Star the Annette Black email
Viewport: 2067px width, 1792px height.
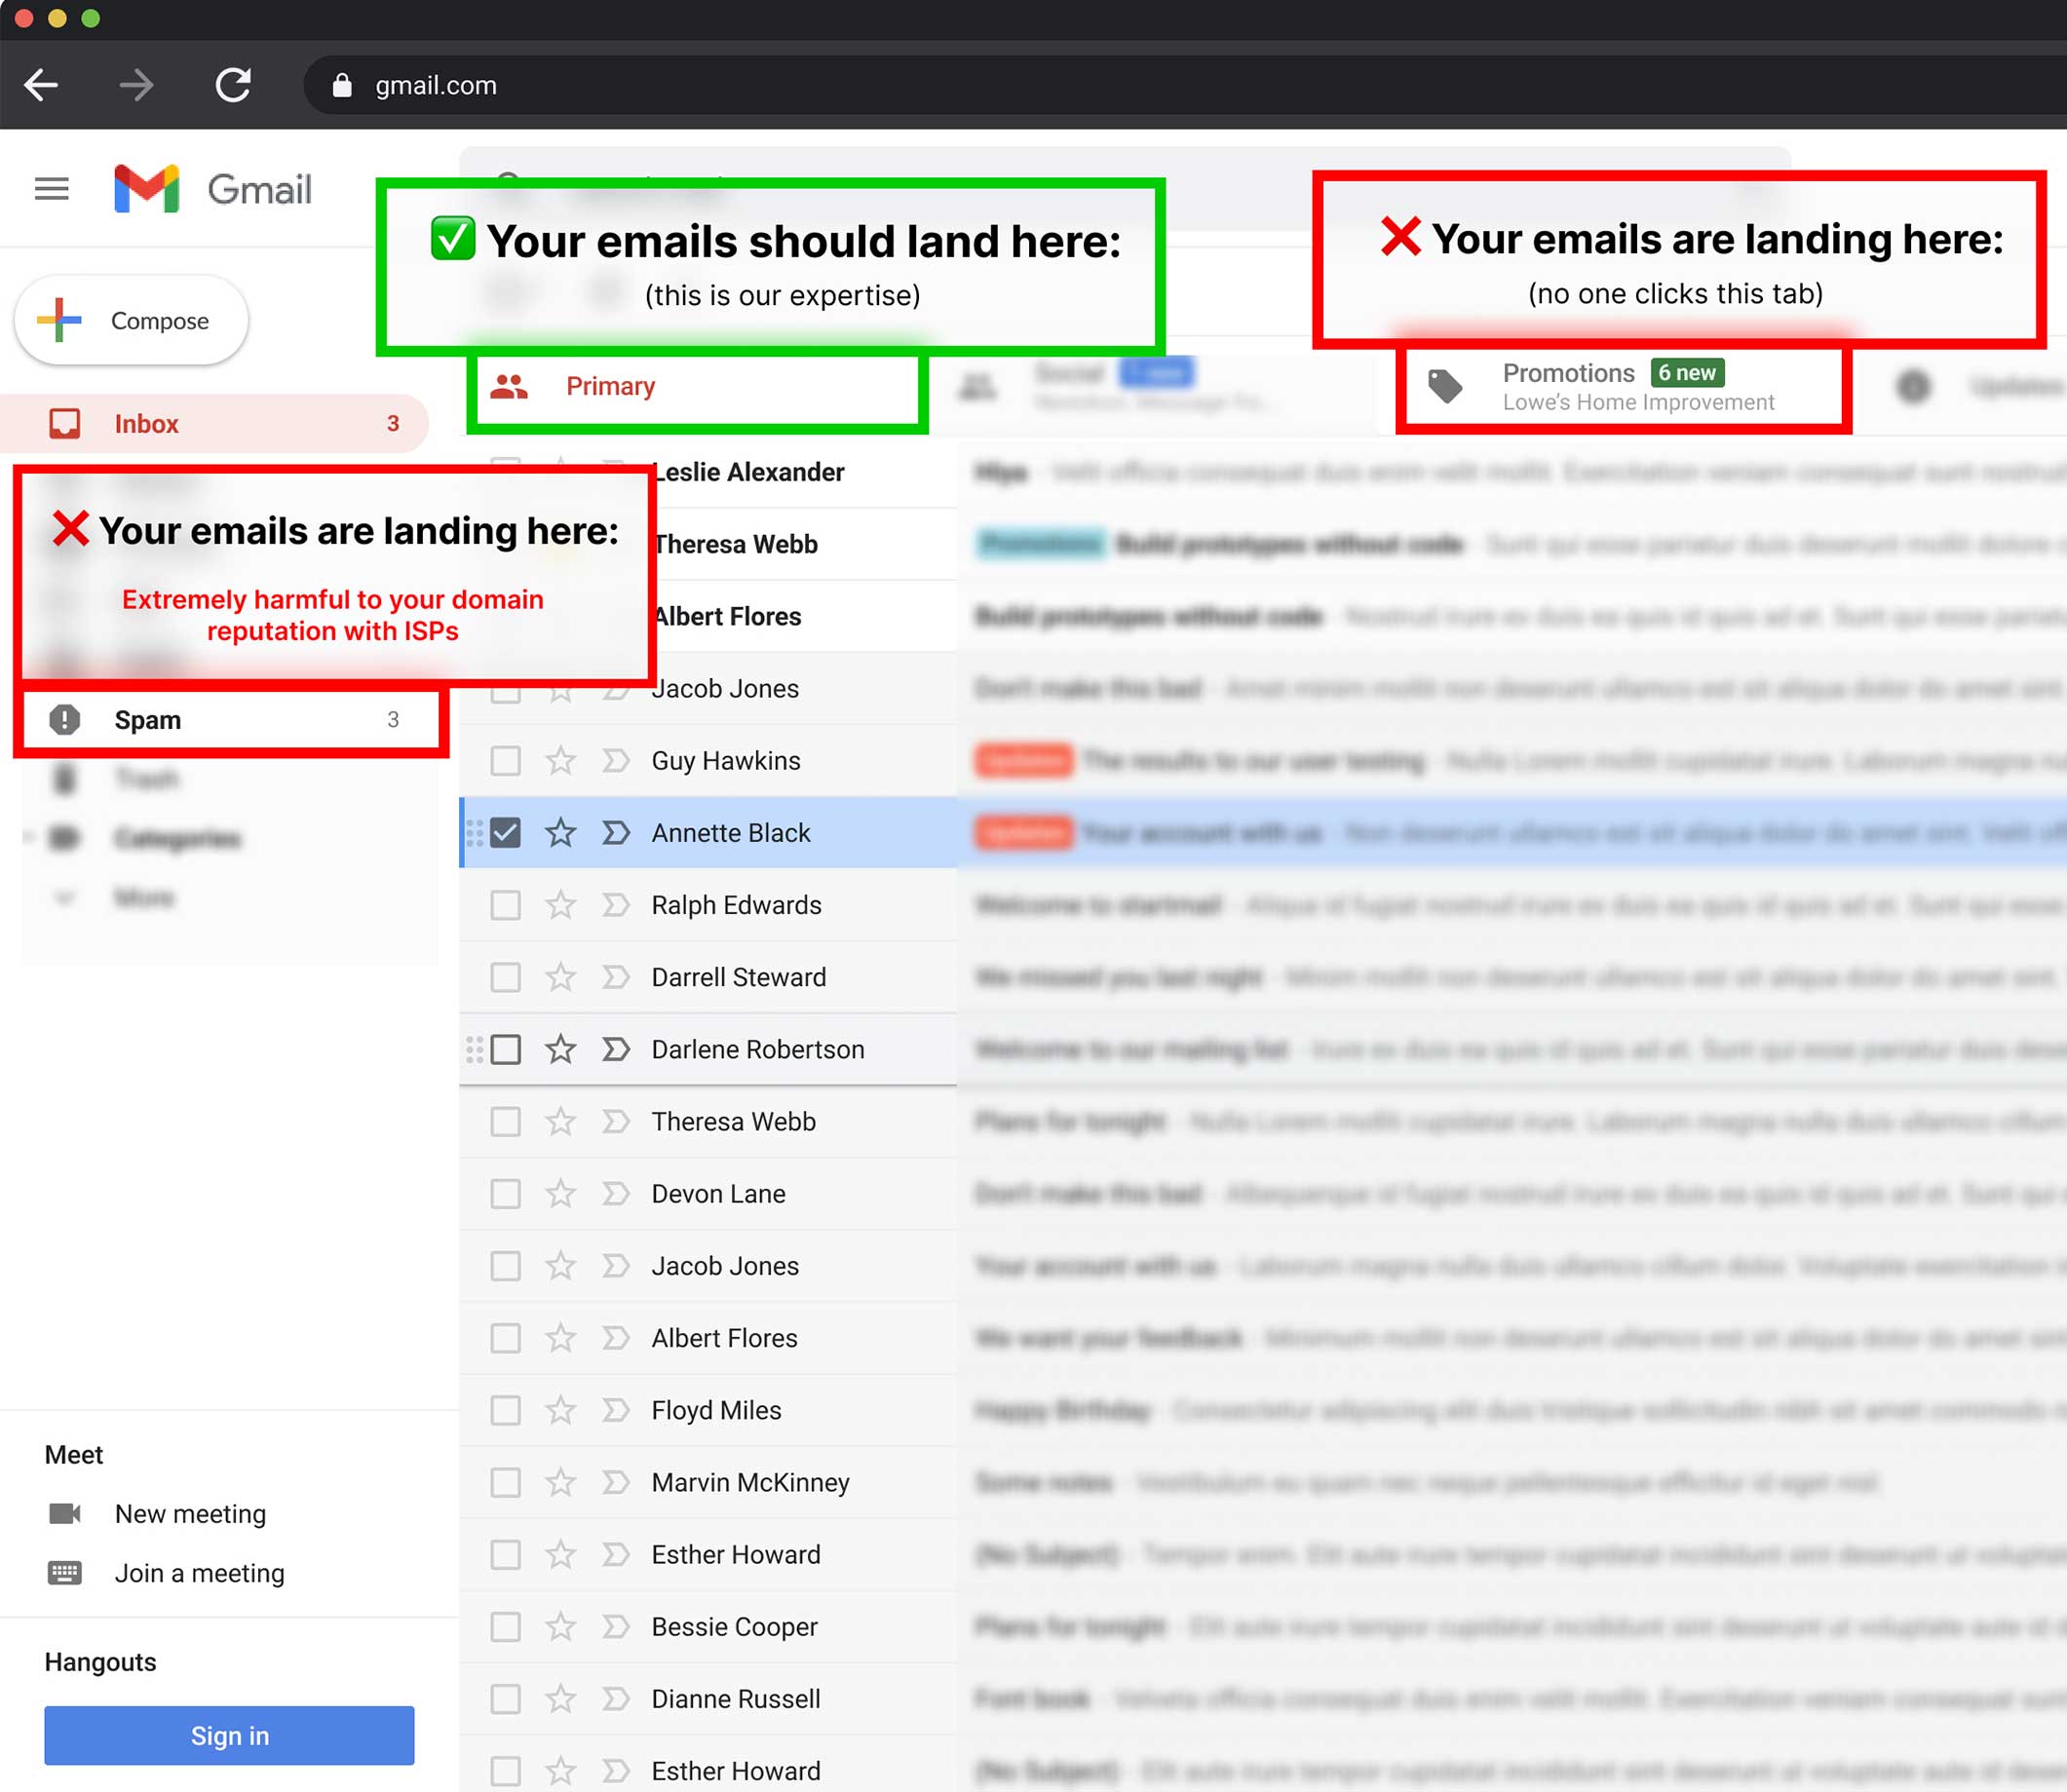[x=560, y=833]
